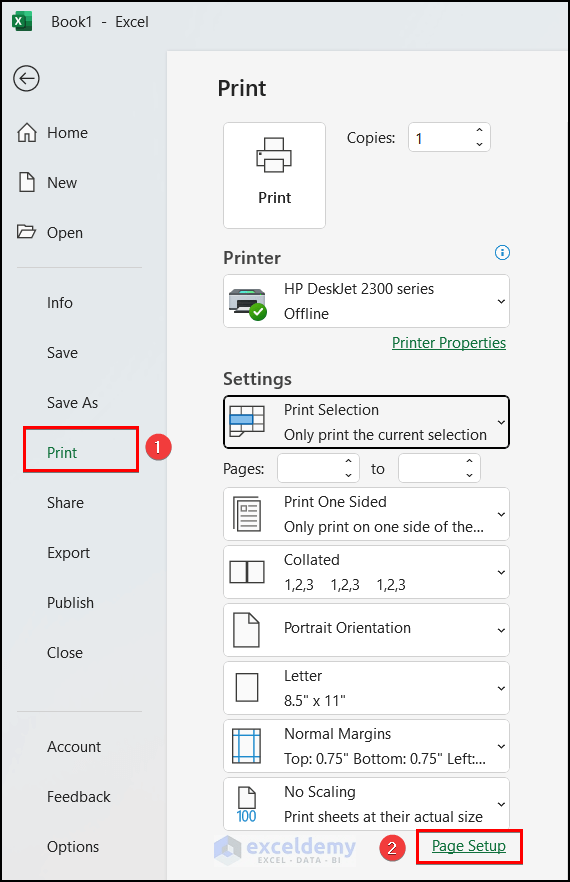Click the back arrow to leave Backstage
Viewport: 570px width, 882px height.
26,78
